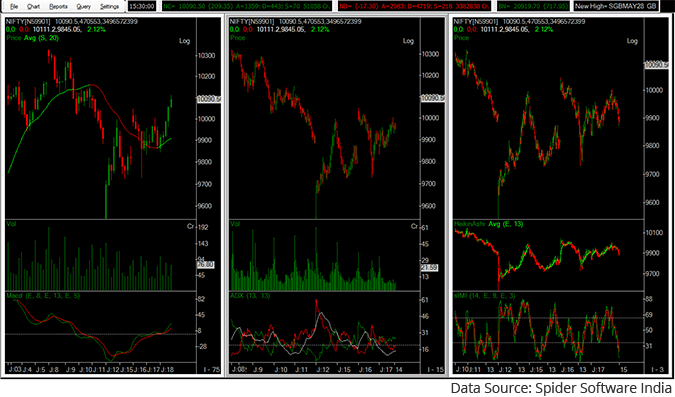Click the Cr unit label in I-75 volume panel

tap(190, 226)
